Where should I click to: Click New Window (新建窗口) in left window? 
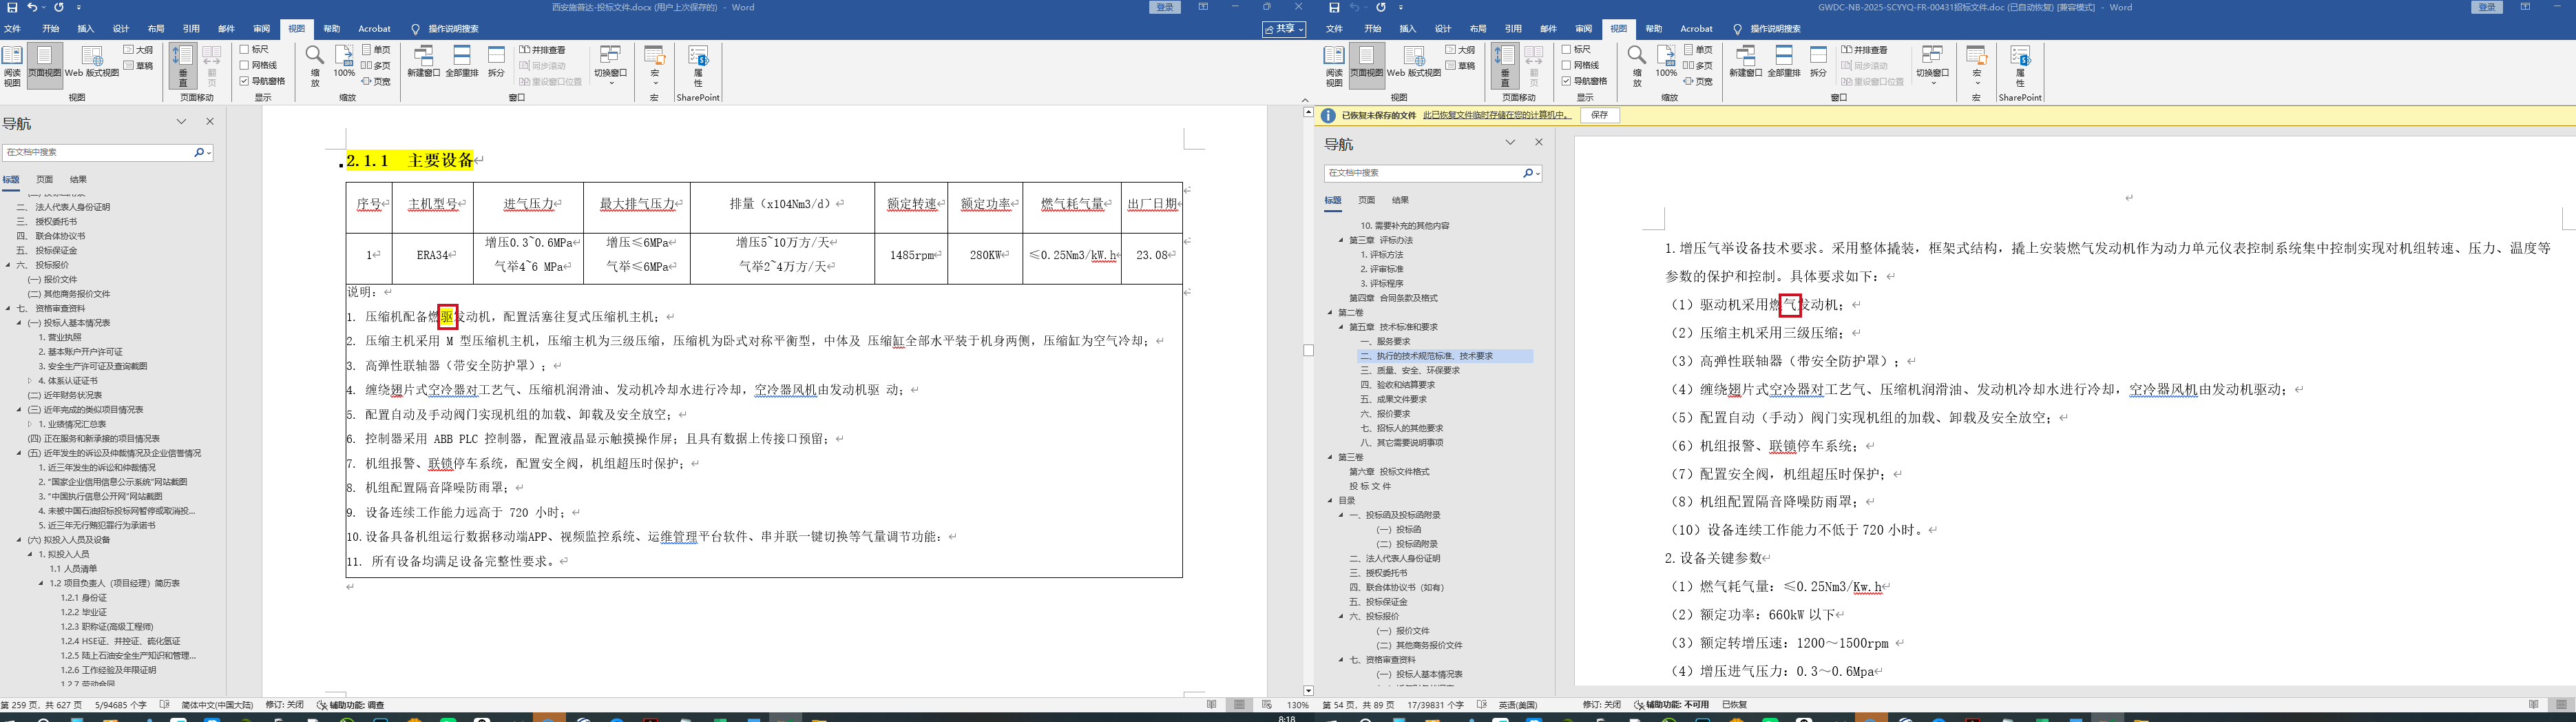point(424,62)
